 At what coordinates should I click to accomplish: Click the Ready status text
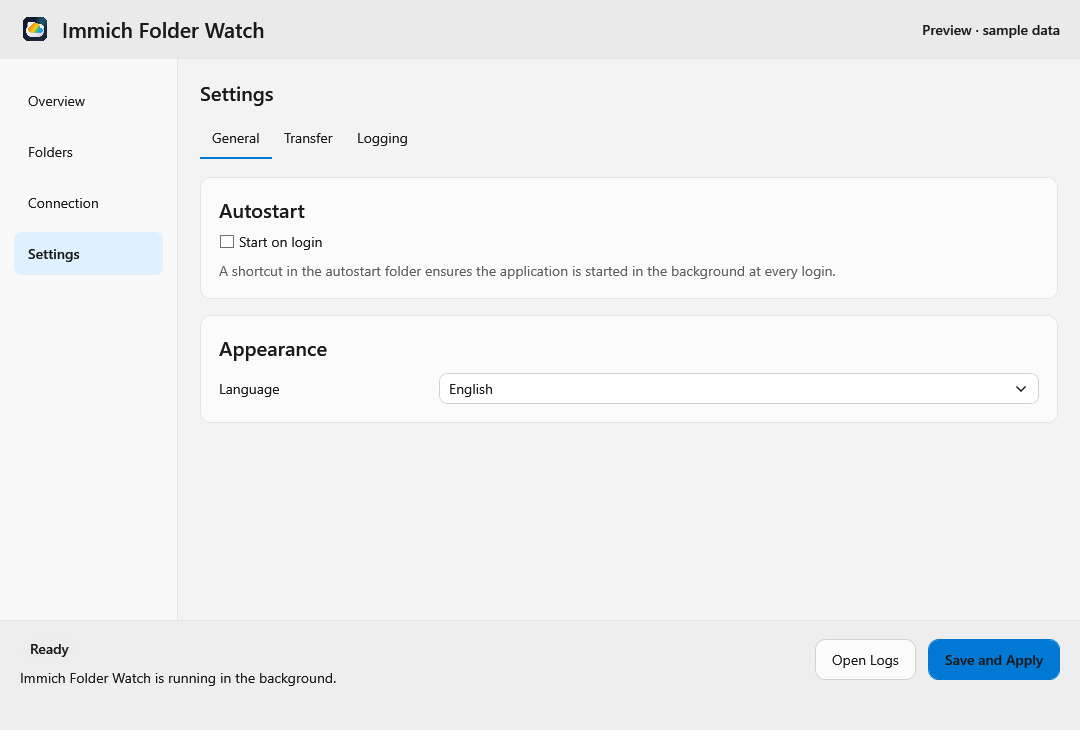tap(50, 649)
